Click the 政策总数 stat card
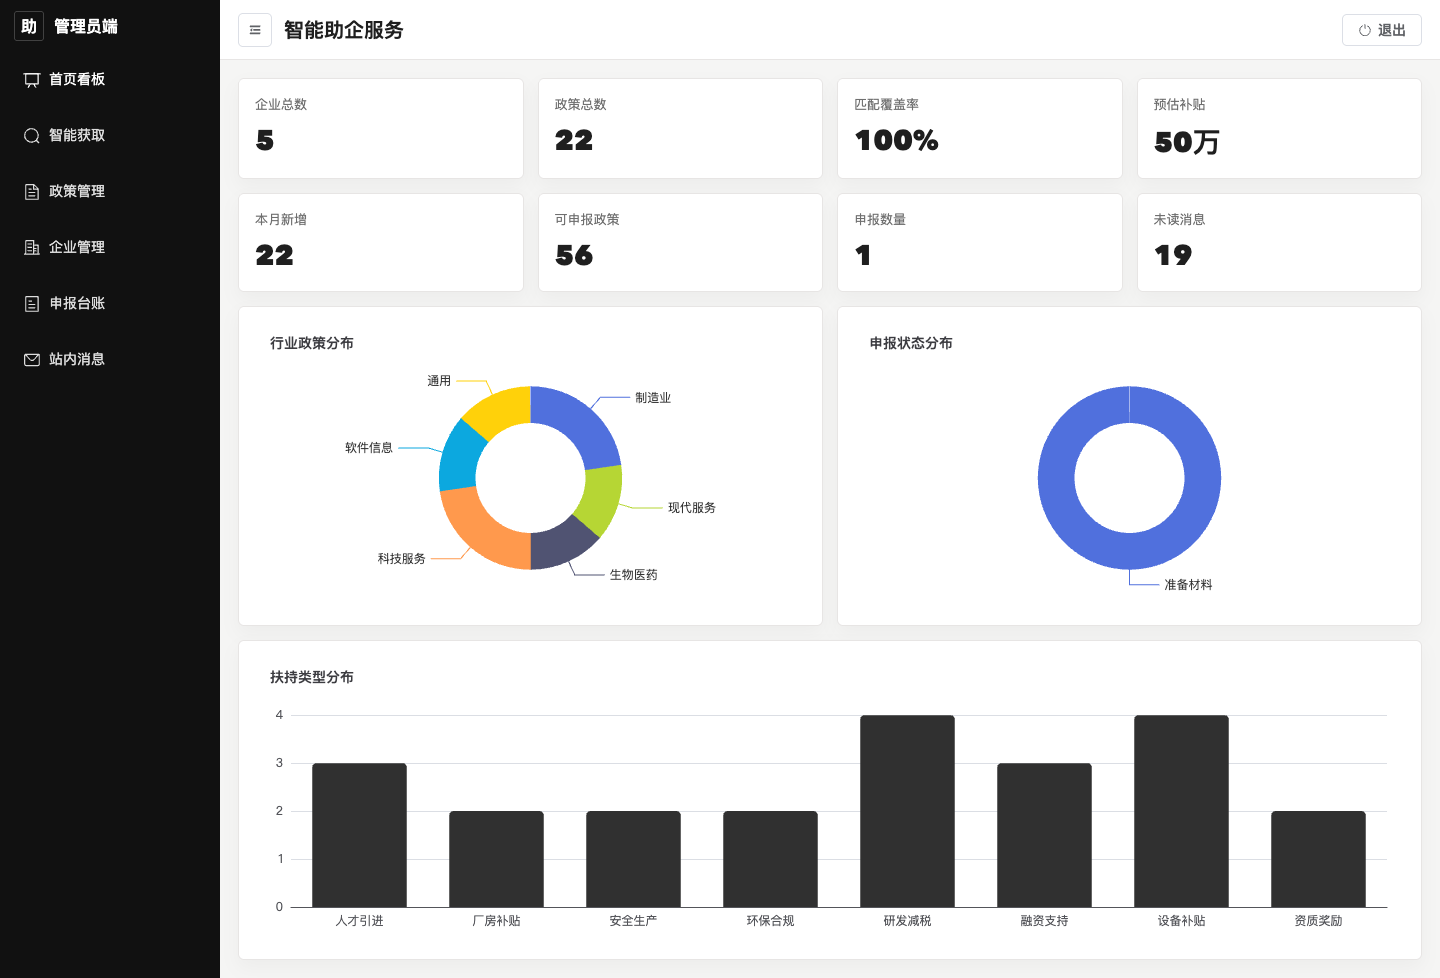Image resolution: width=1440 pixels, height=978 pixels. point(680,129)
